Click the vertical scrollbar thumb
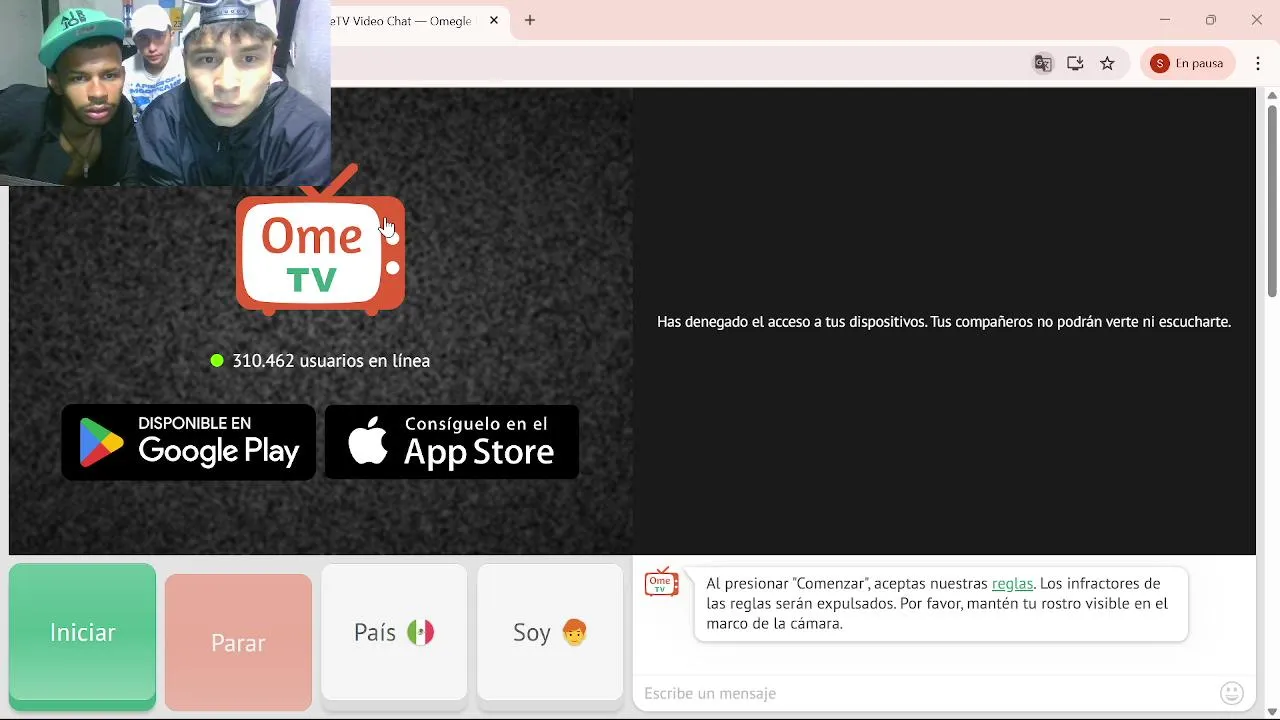 1272,200
